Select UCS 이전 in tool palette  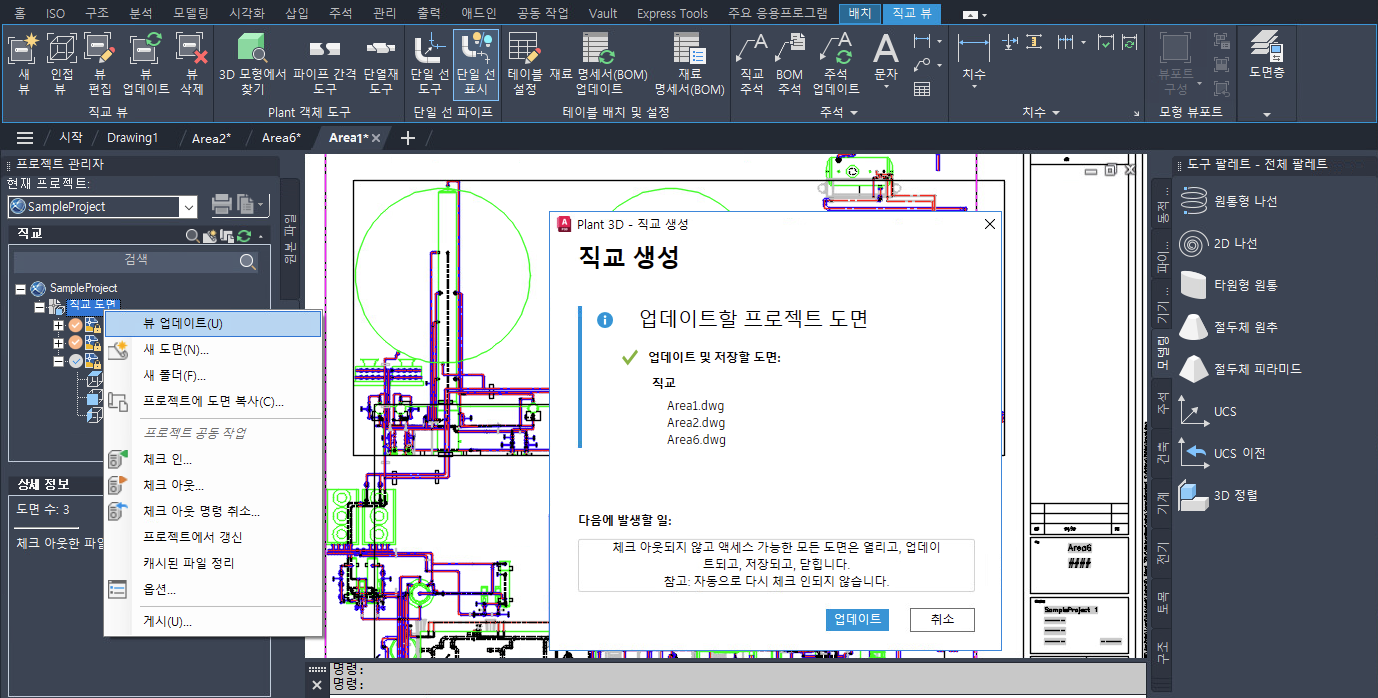1223,453
